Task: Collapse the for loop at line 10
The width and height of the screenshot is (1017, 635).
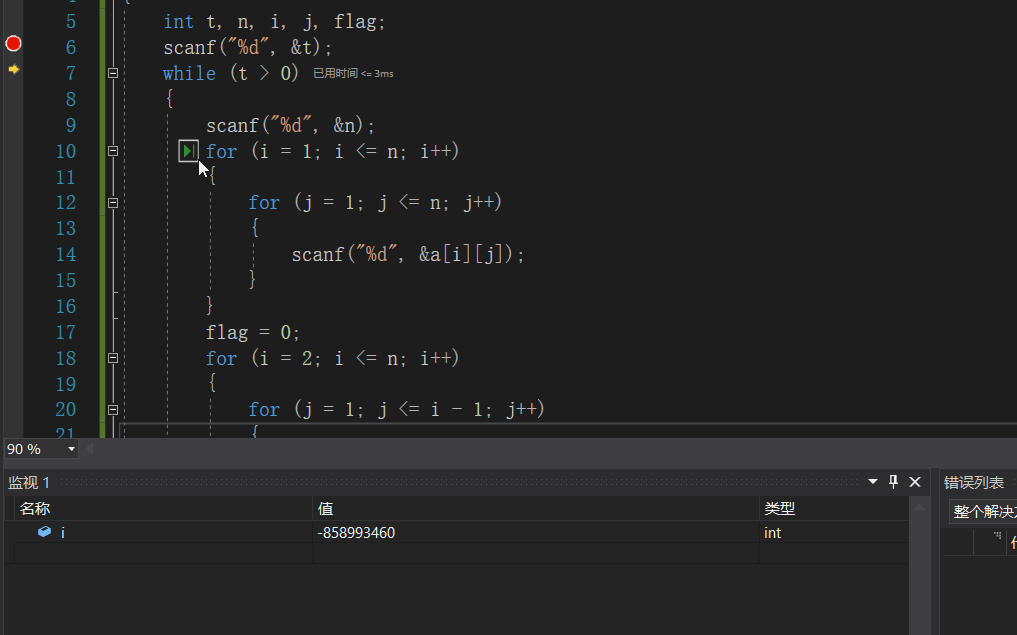Action: [113, 151]
